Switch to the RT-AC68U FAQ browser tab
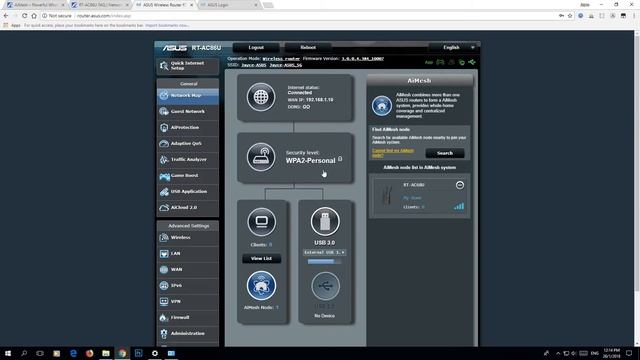The height and width of the screenshot is (360, 640). pos(100,5)
